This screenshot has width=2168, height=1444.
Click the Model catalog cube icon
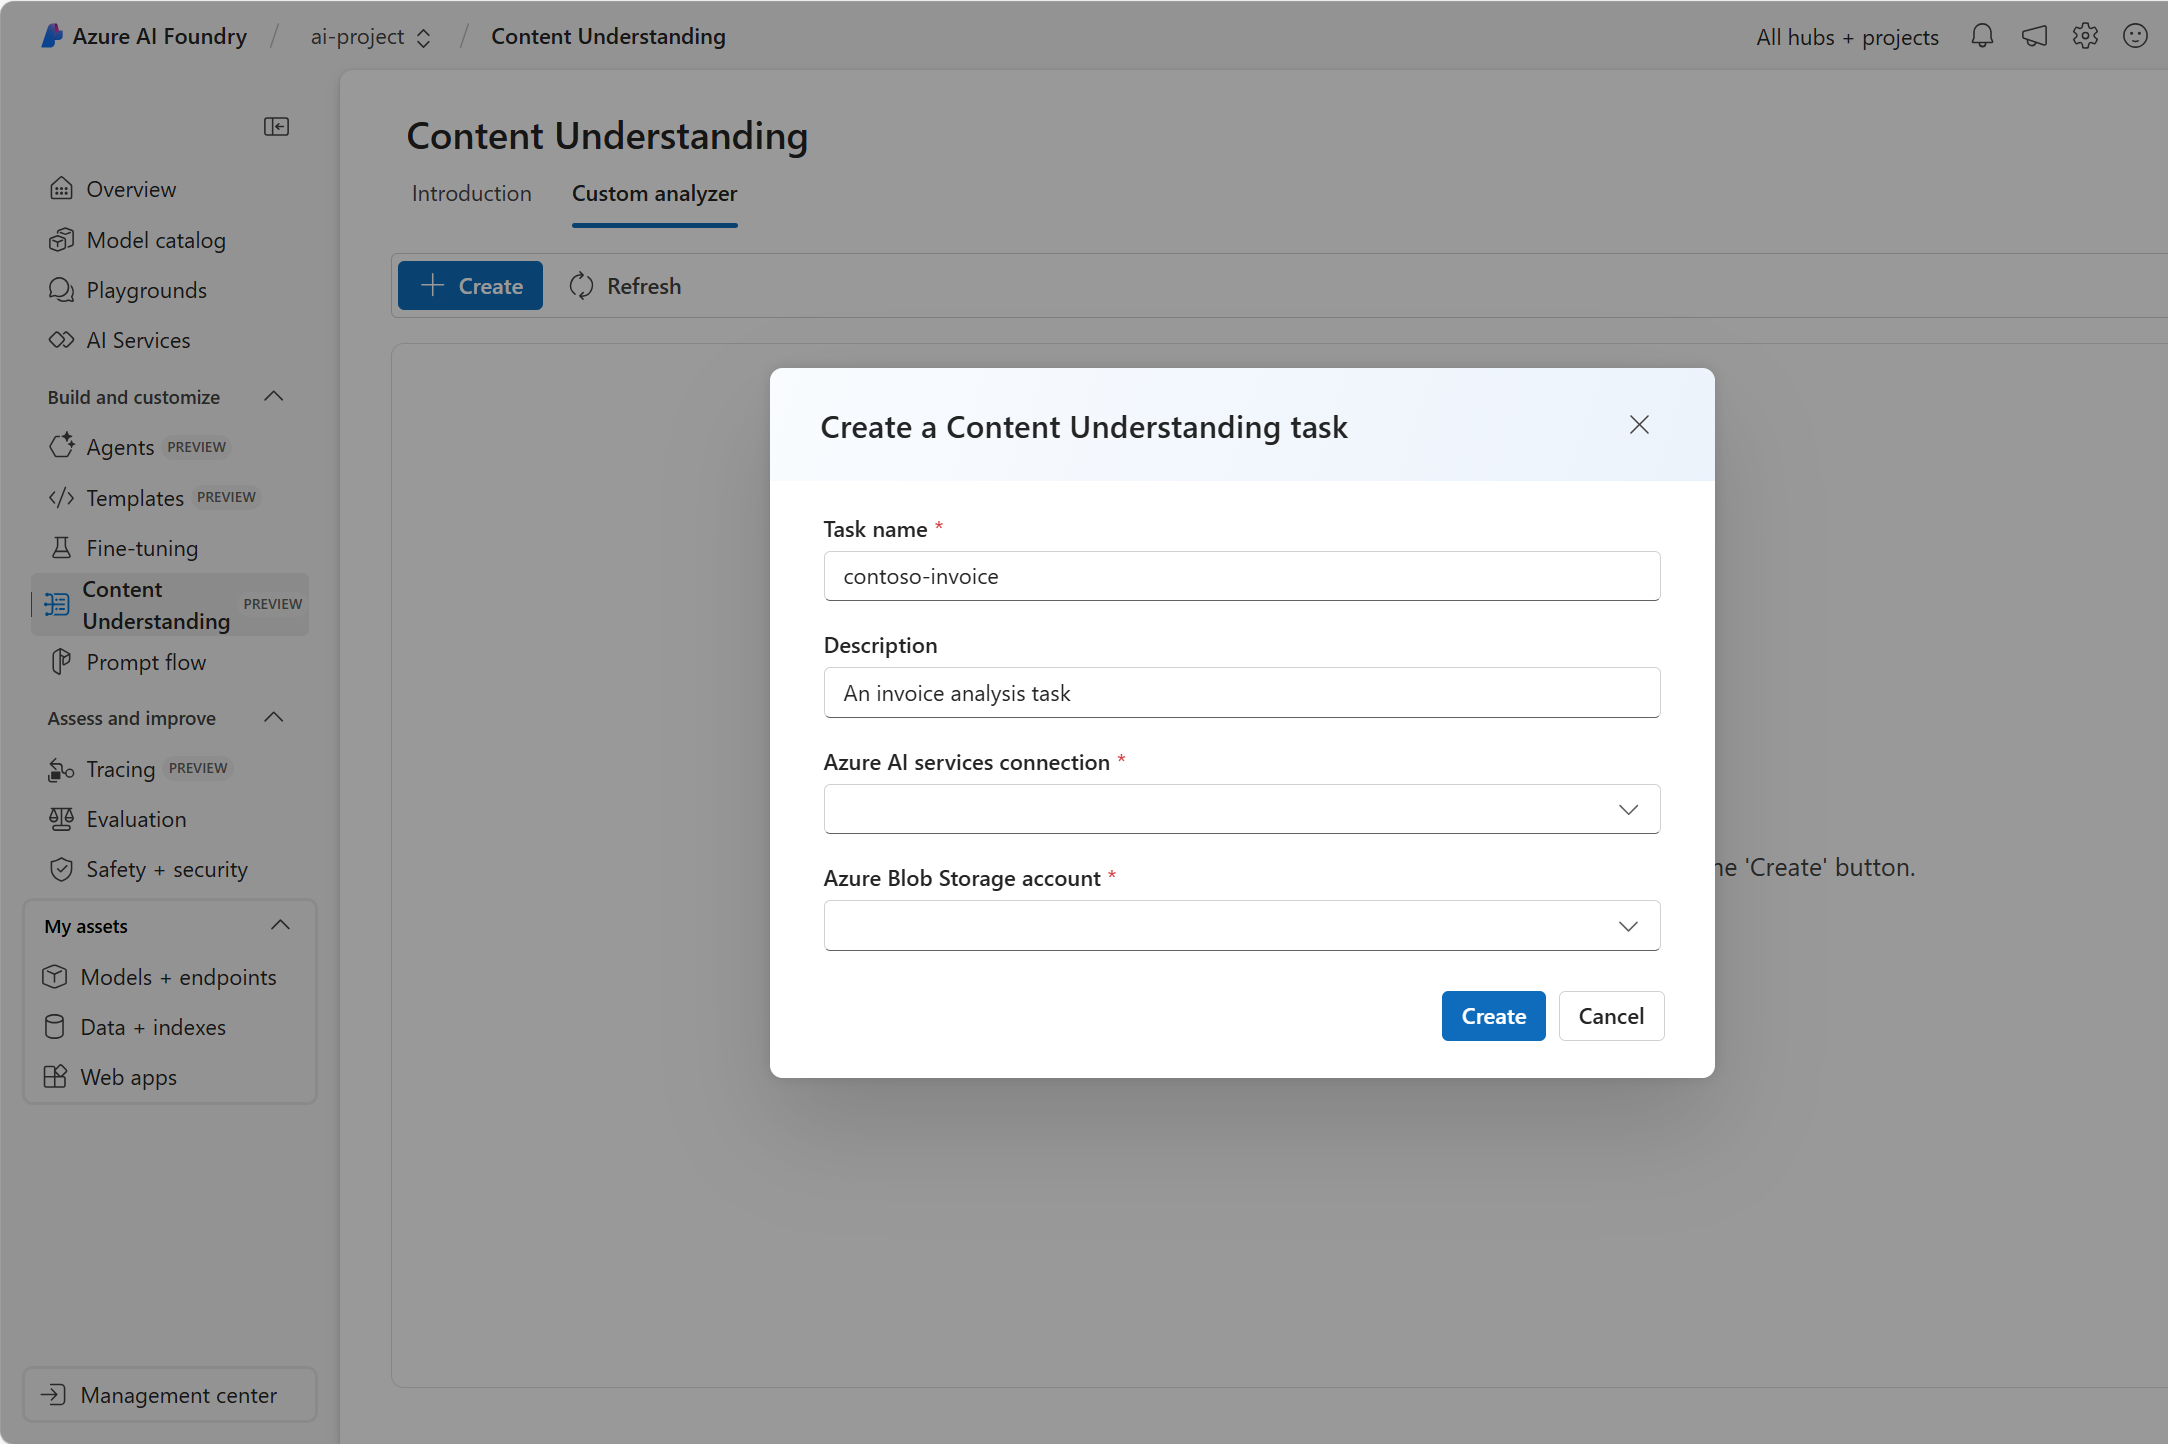tap(61, 240)
